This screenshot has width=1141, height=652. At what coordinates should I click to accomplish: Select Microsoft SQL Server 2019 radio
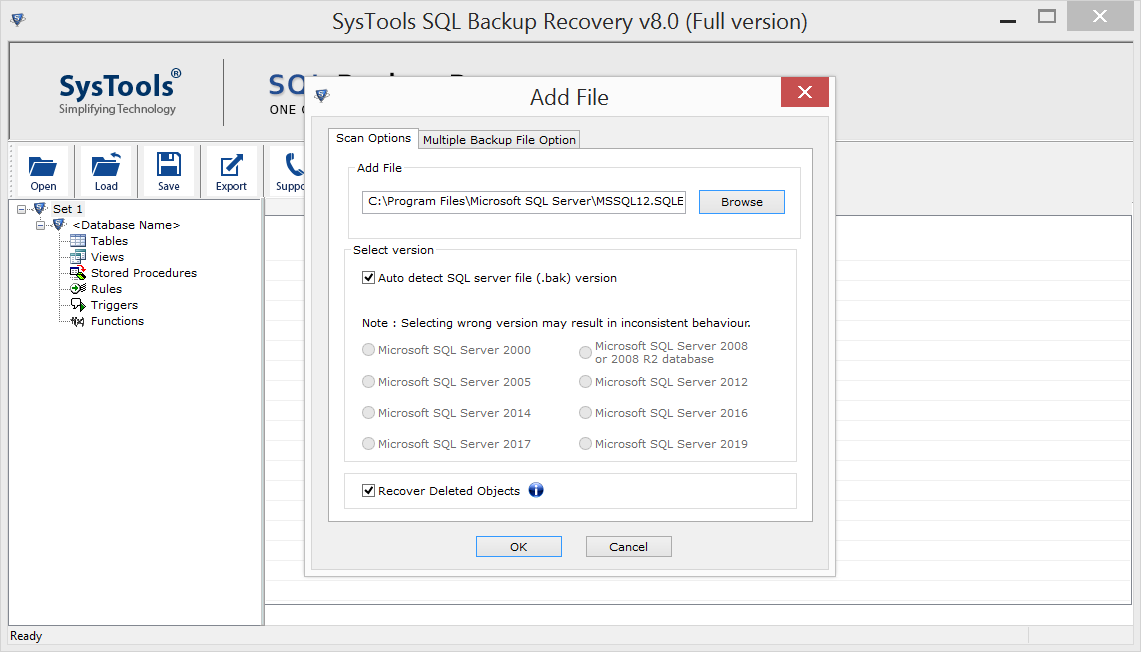click(x=585, y=443)
